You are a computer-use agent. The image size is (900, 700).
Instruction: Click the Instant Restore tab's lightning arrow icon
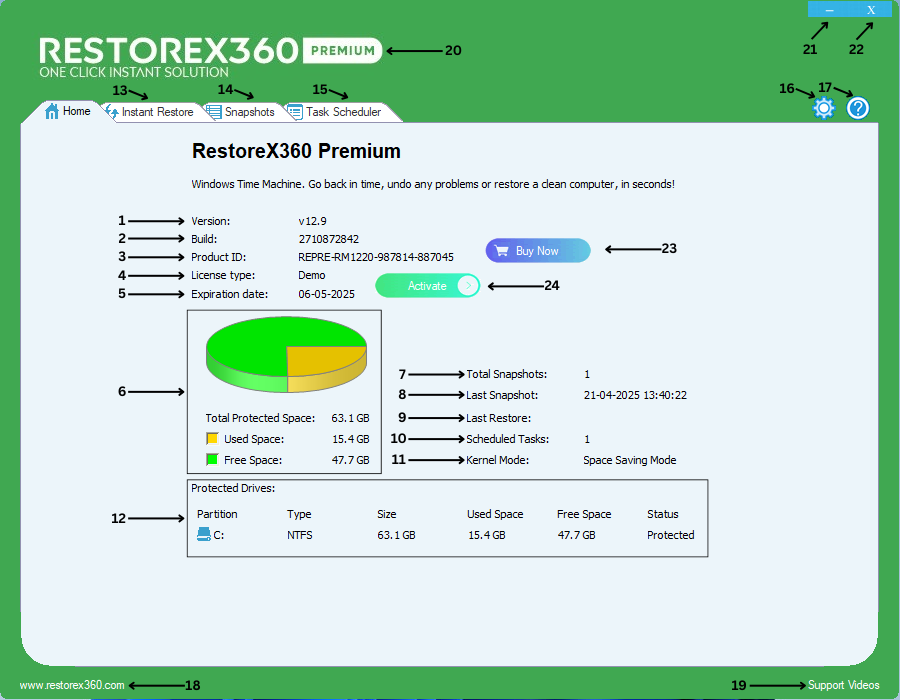(112, 112)
